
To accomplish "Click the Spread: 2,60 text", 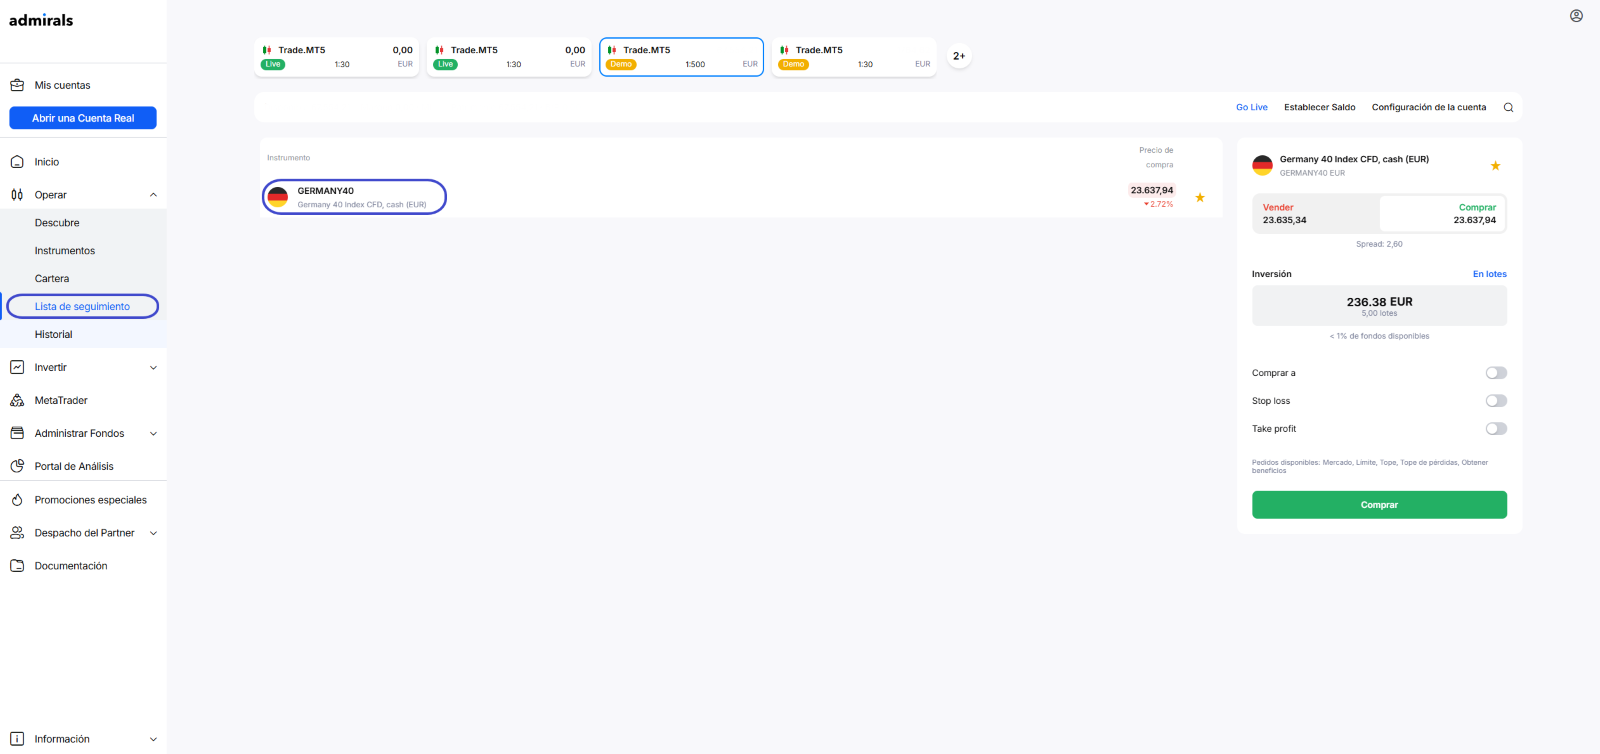I will 1379,244.
